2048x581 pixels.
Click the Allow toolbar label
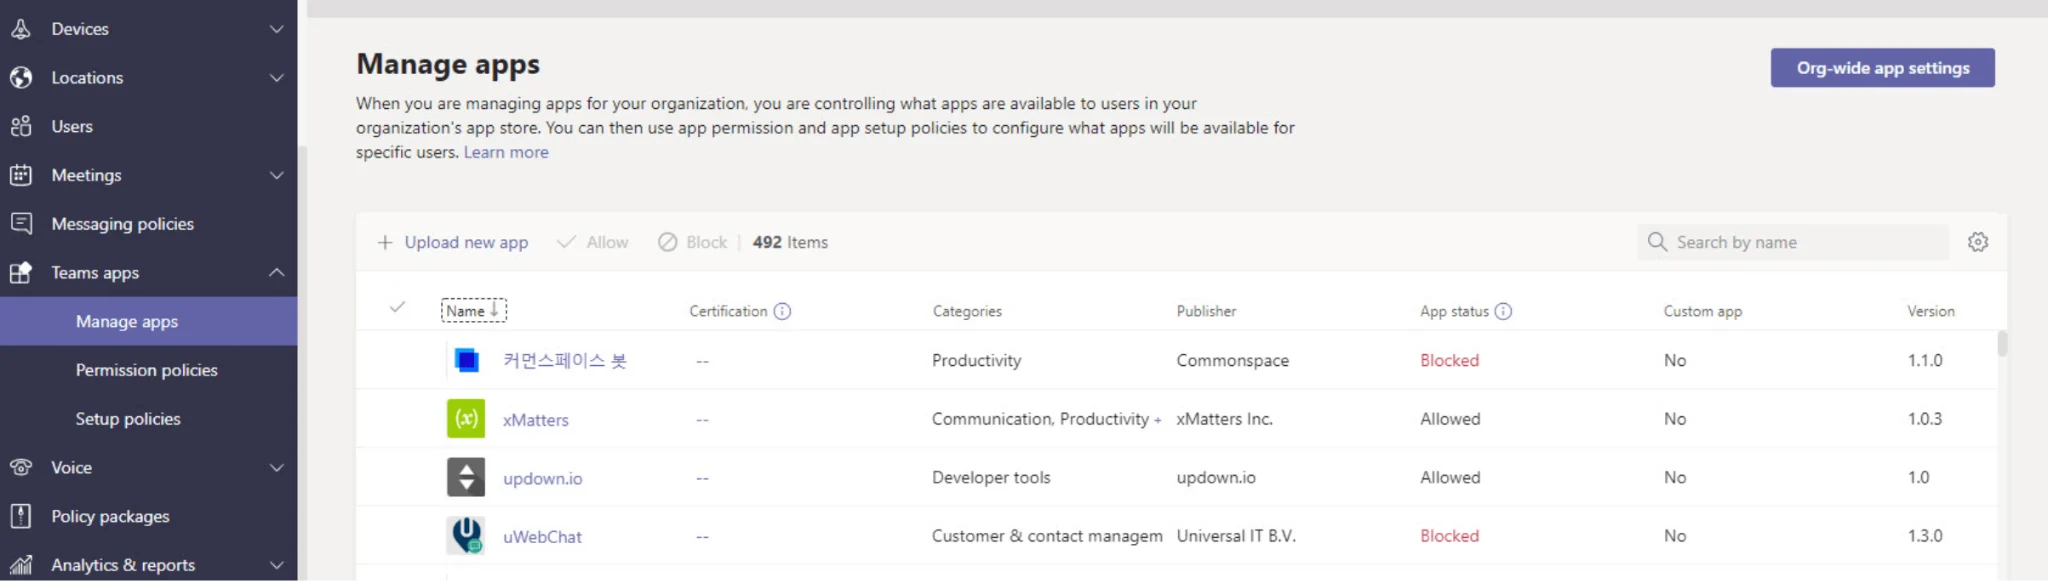pyautogui.click(x=607, y=242)
